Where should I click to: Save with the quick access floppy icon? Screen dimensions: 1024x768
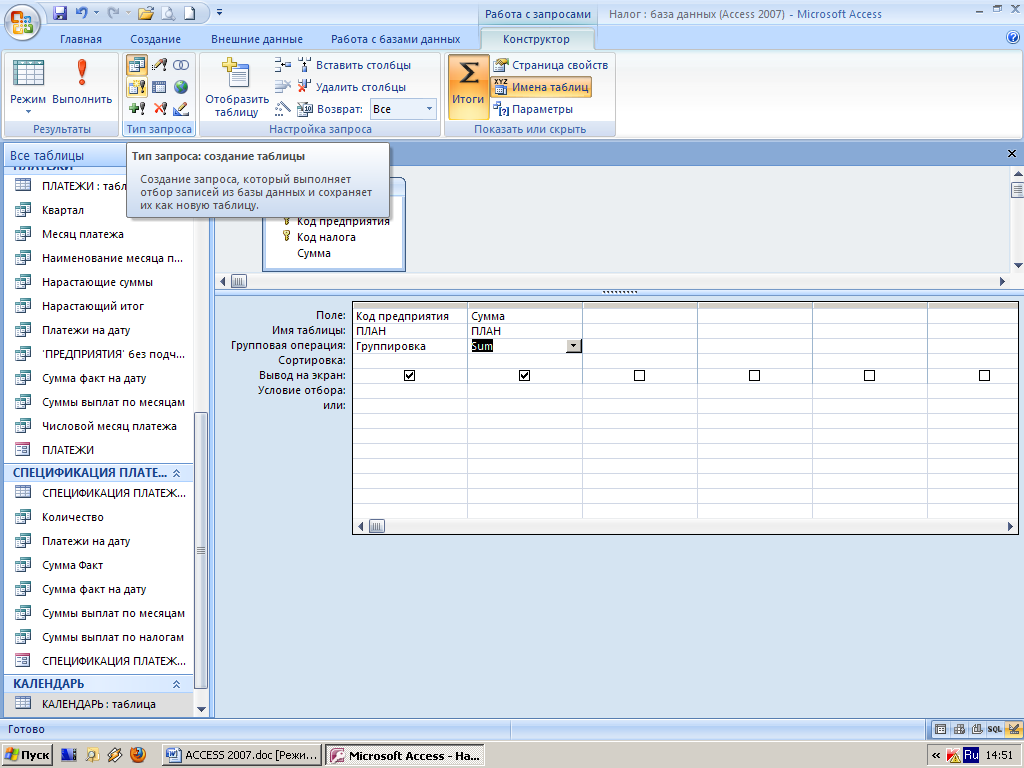(60, 12)
